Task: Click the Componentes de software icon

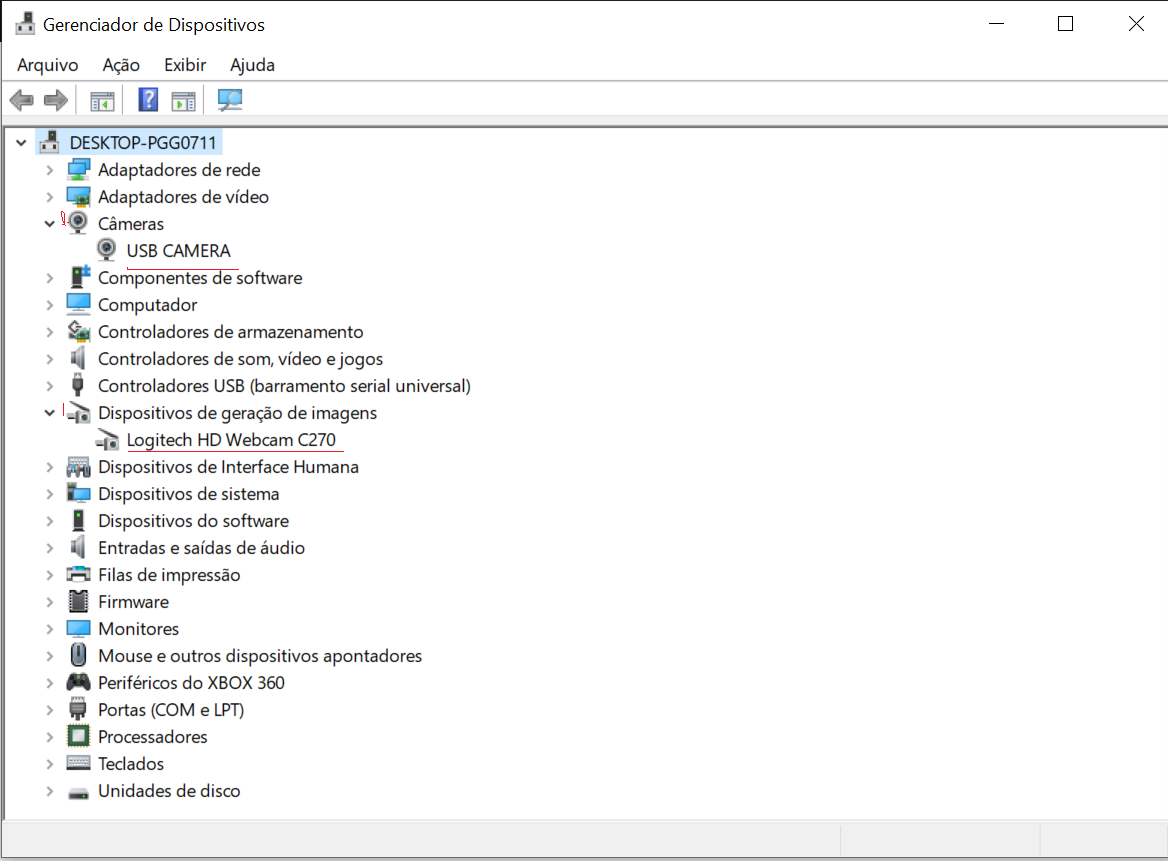Action: click(79, 277)
